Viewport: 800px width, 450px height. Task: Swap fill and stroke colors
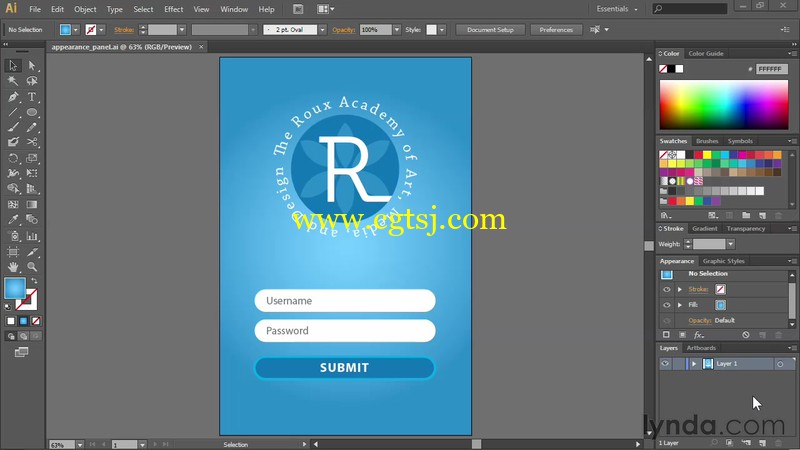point(34,281)
